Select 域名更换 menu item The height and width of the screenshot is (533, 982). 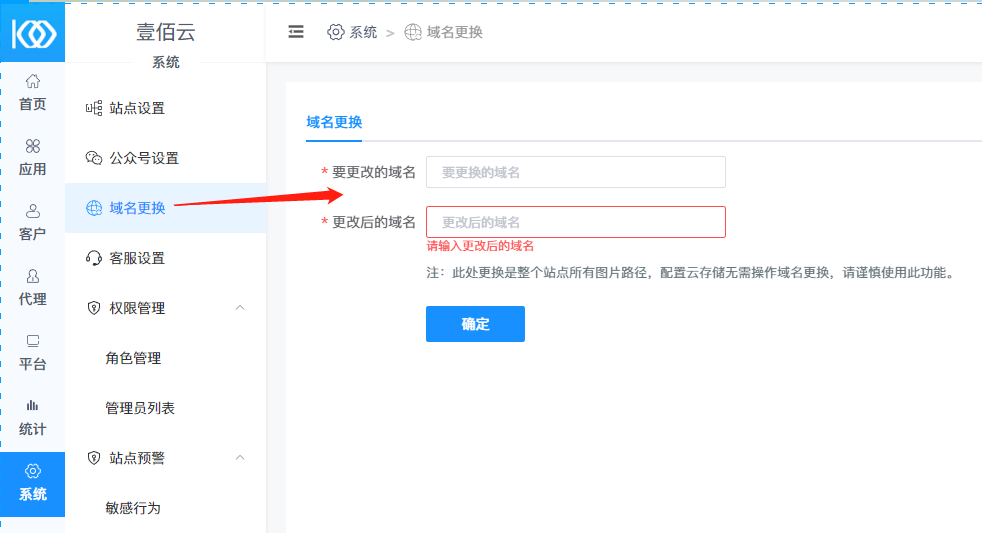pyautogui.click(x=165, y=208)
